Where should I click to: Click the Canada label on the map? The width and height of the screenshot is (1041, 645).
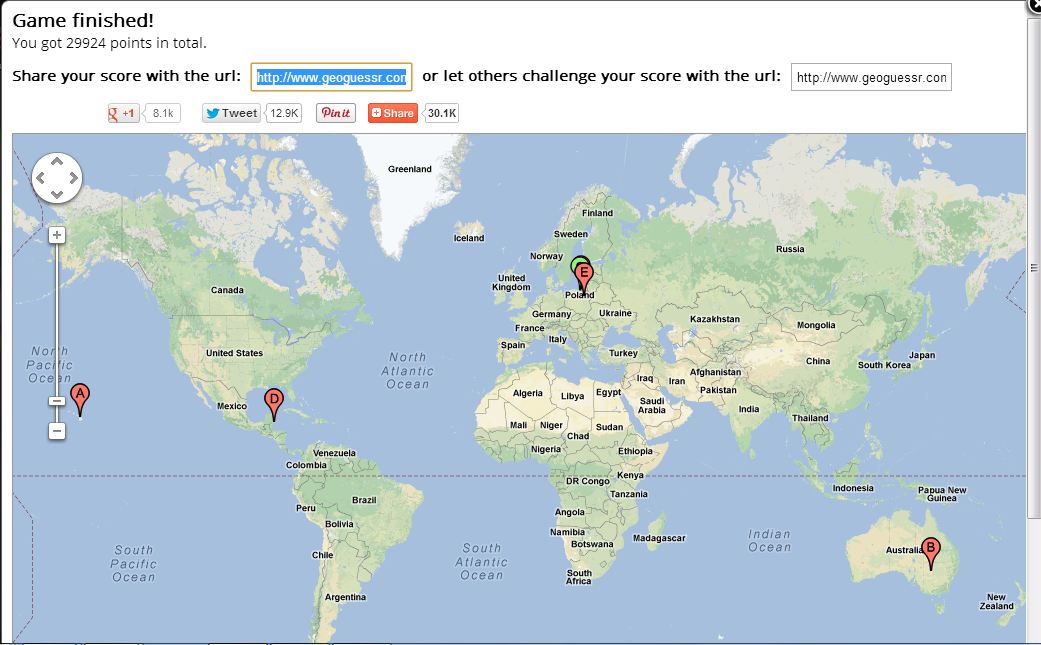pyautogui.click(x=227, y=290)
